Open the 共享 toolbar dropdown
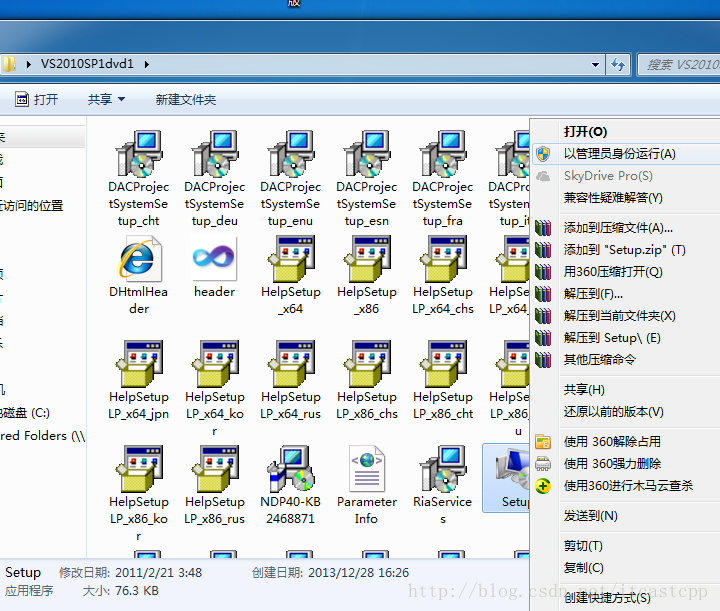This screenshot has height=611, width=720. (106, 99)
